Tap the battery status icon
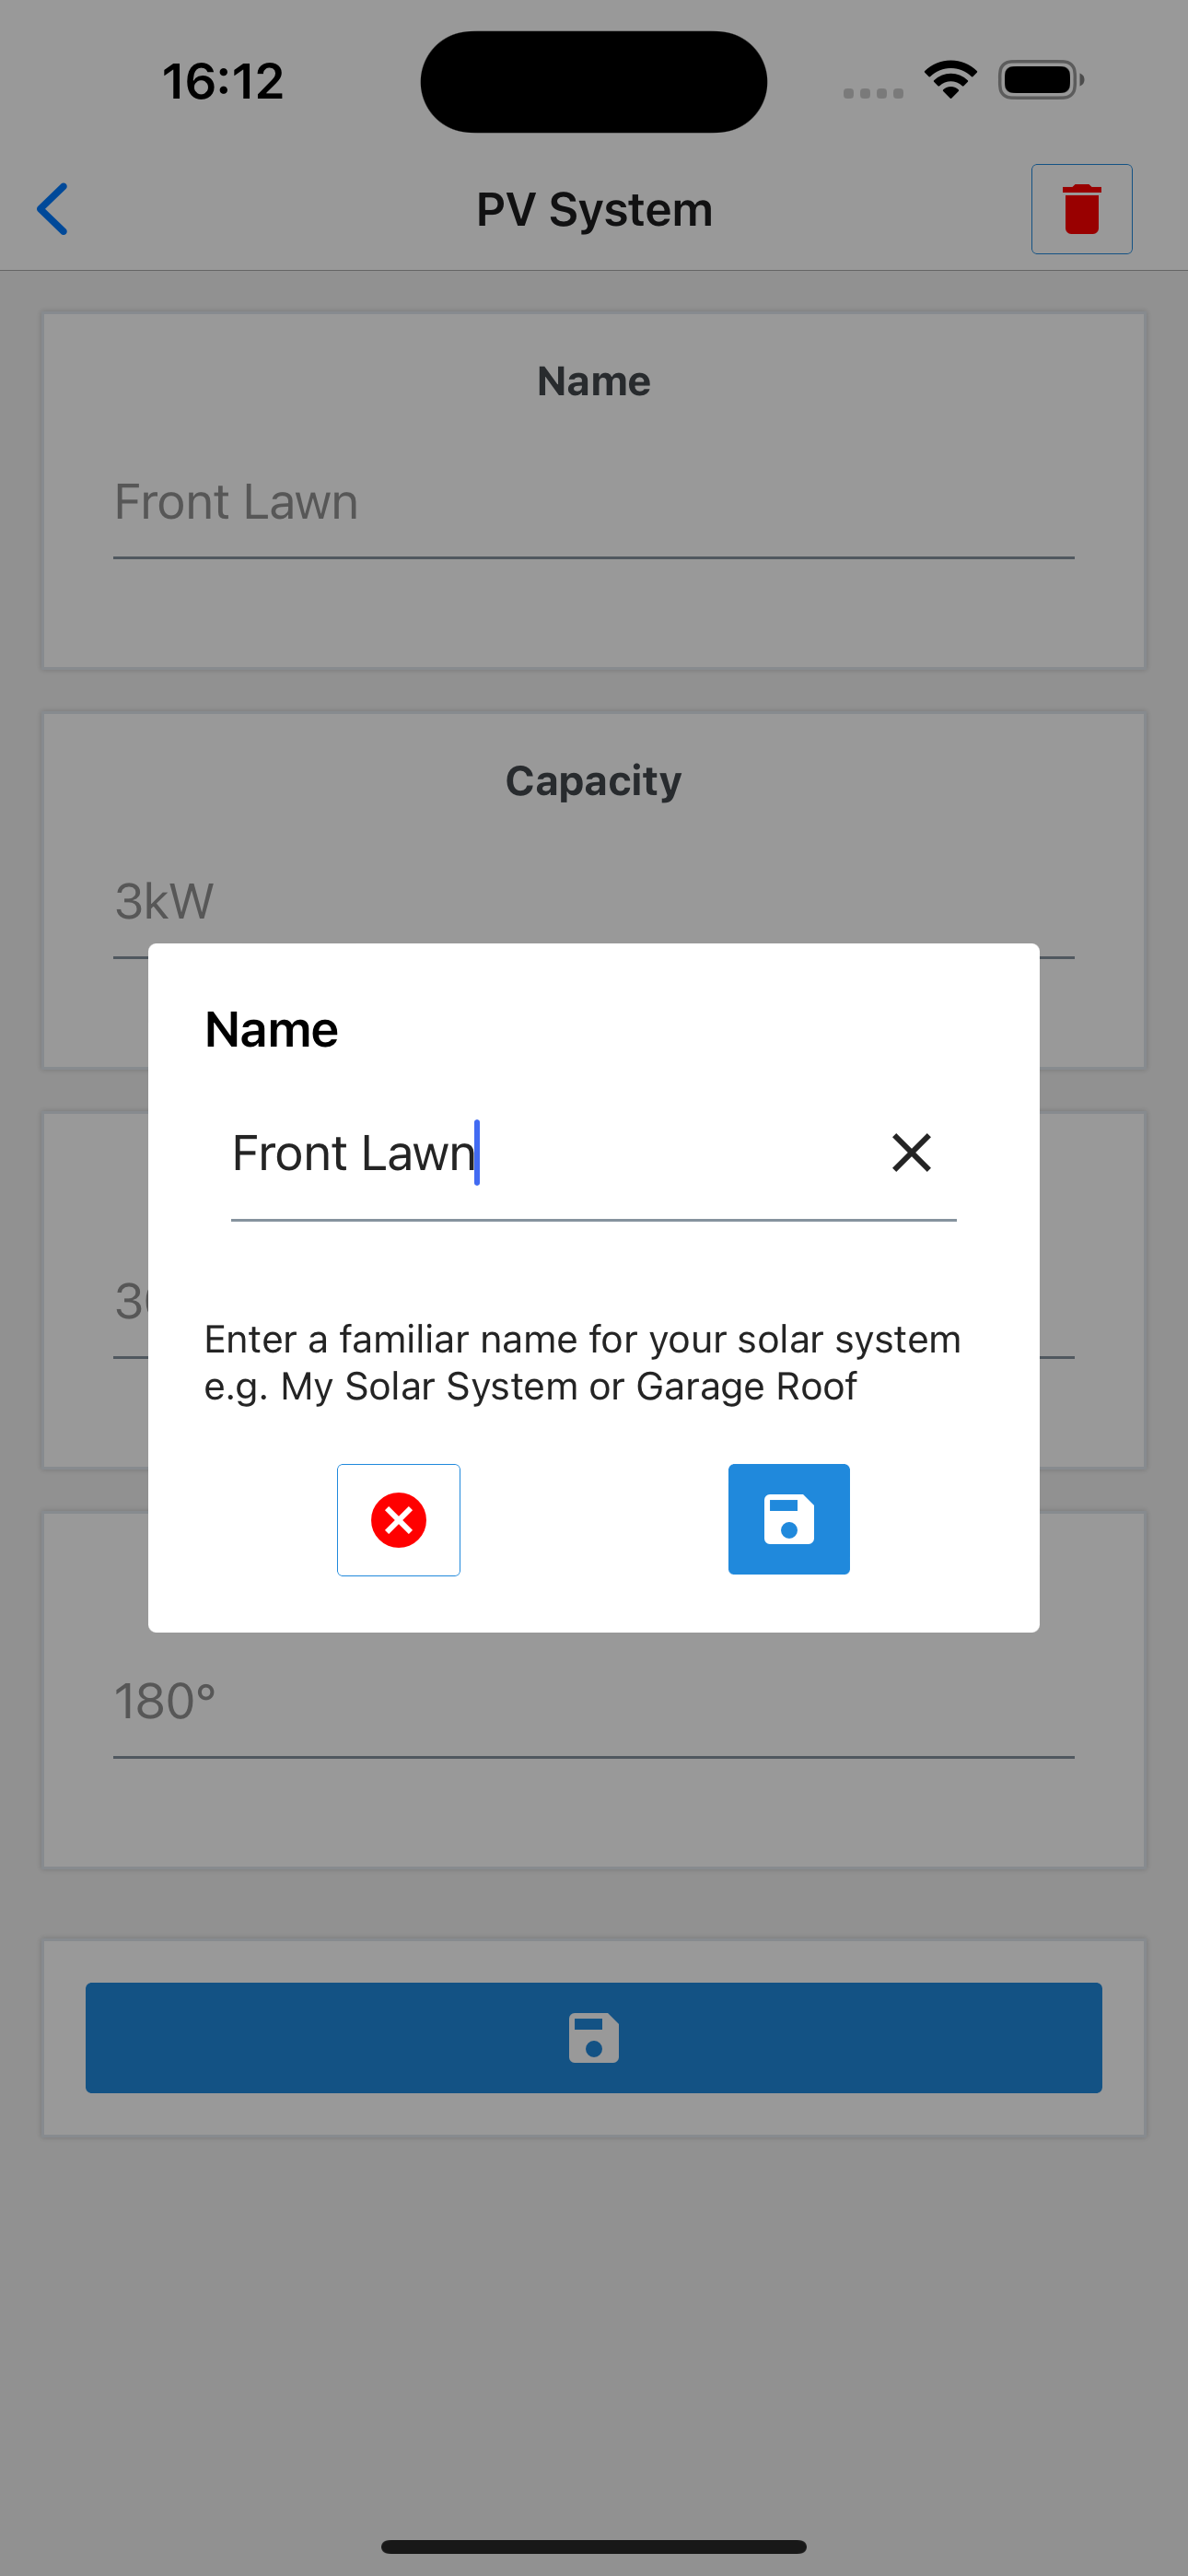The width and height of the screenshot is (1188, 2576). click(1040, 80)
